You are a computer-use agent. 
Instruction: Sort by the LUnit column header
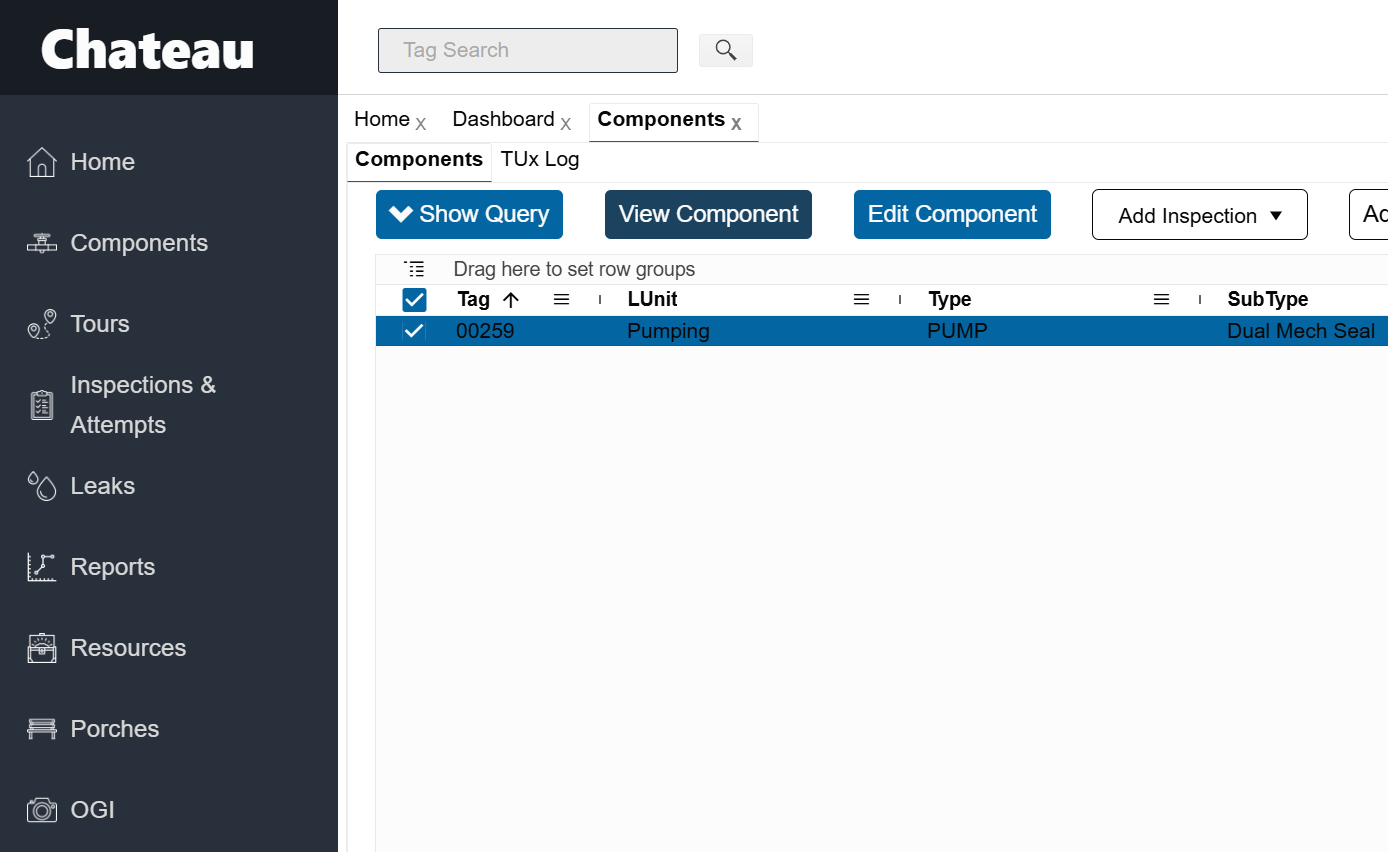(652, 299)
